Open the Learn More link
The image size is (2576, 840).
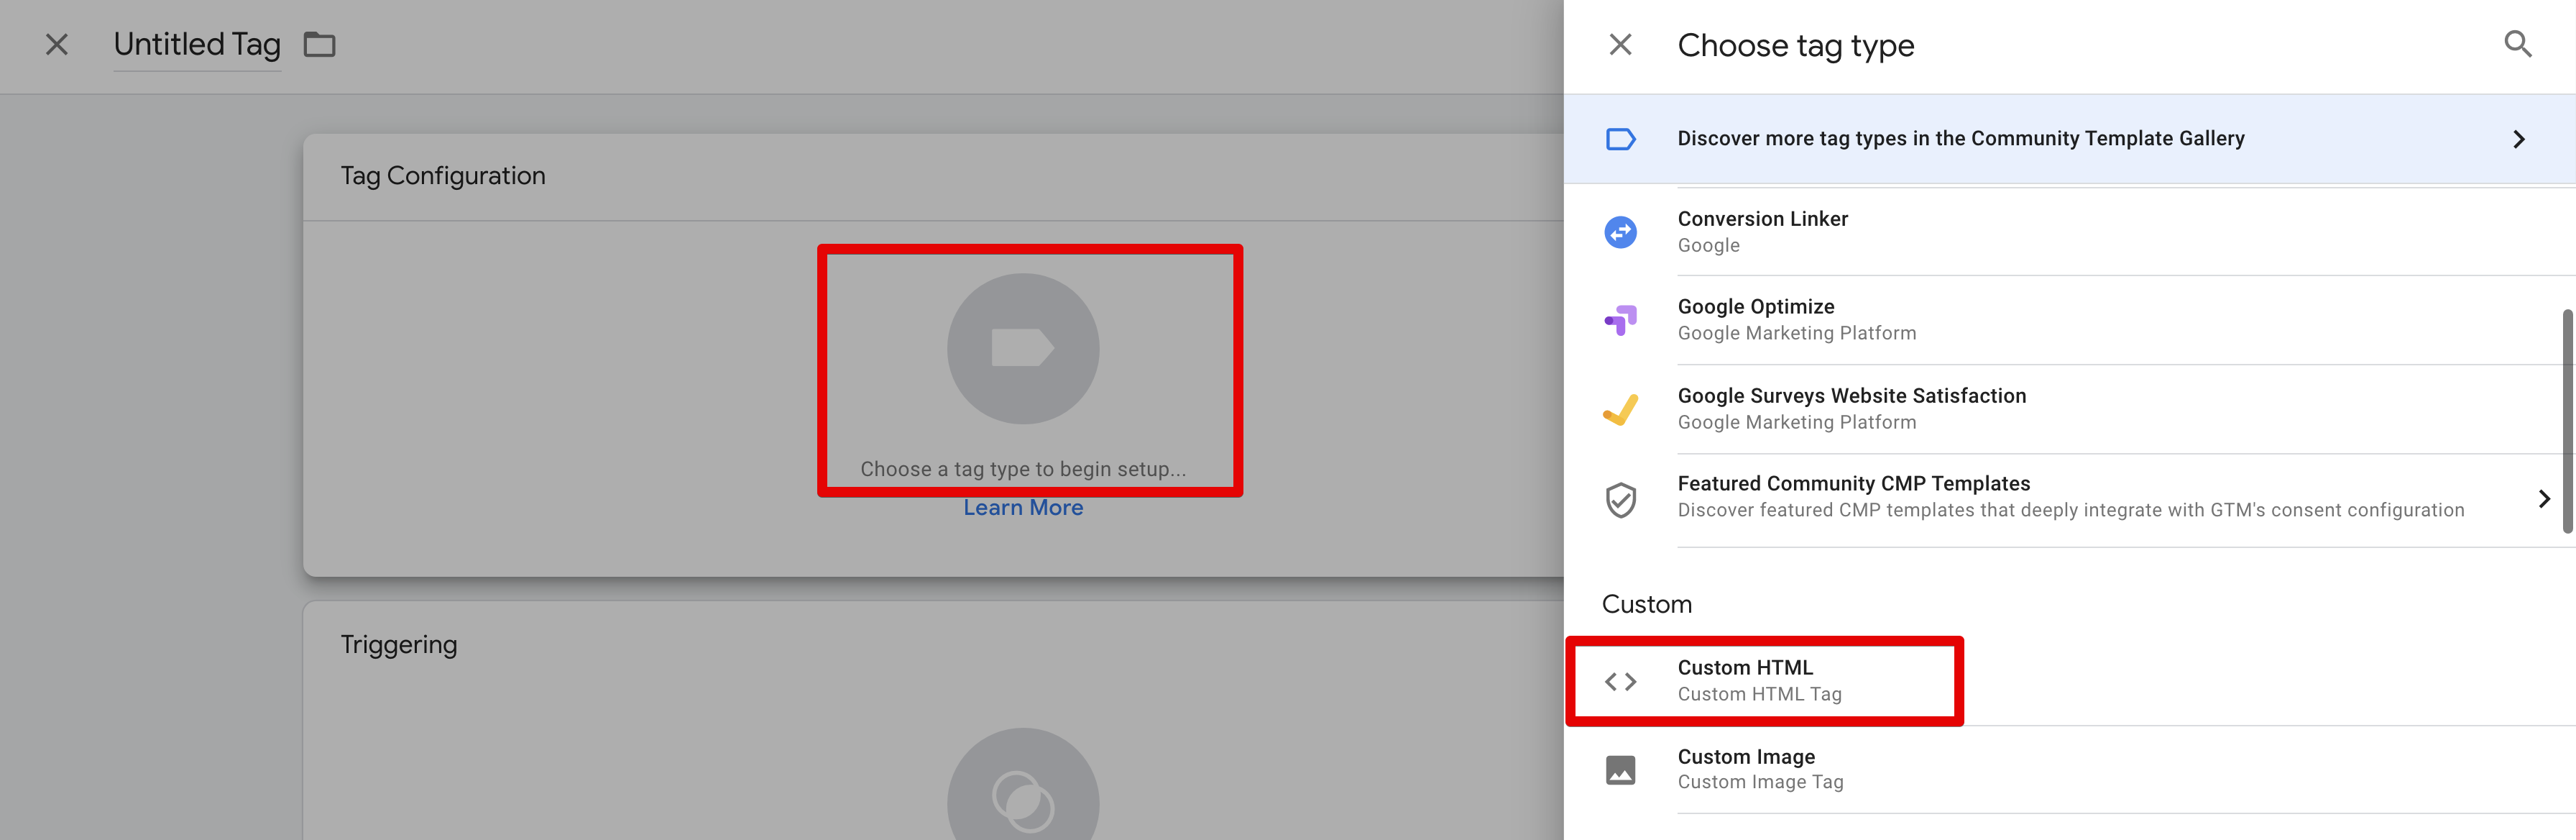pos(1023,508)
